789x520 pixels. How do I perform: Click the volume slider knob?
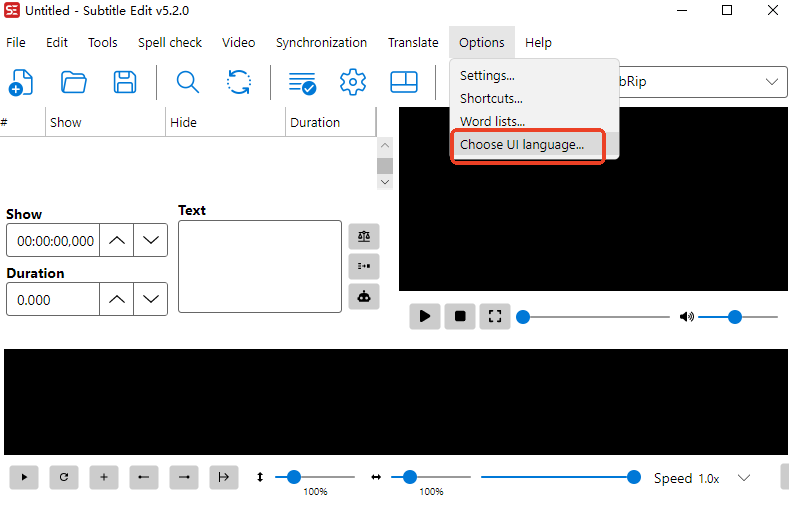click(x=735, y=317)
